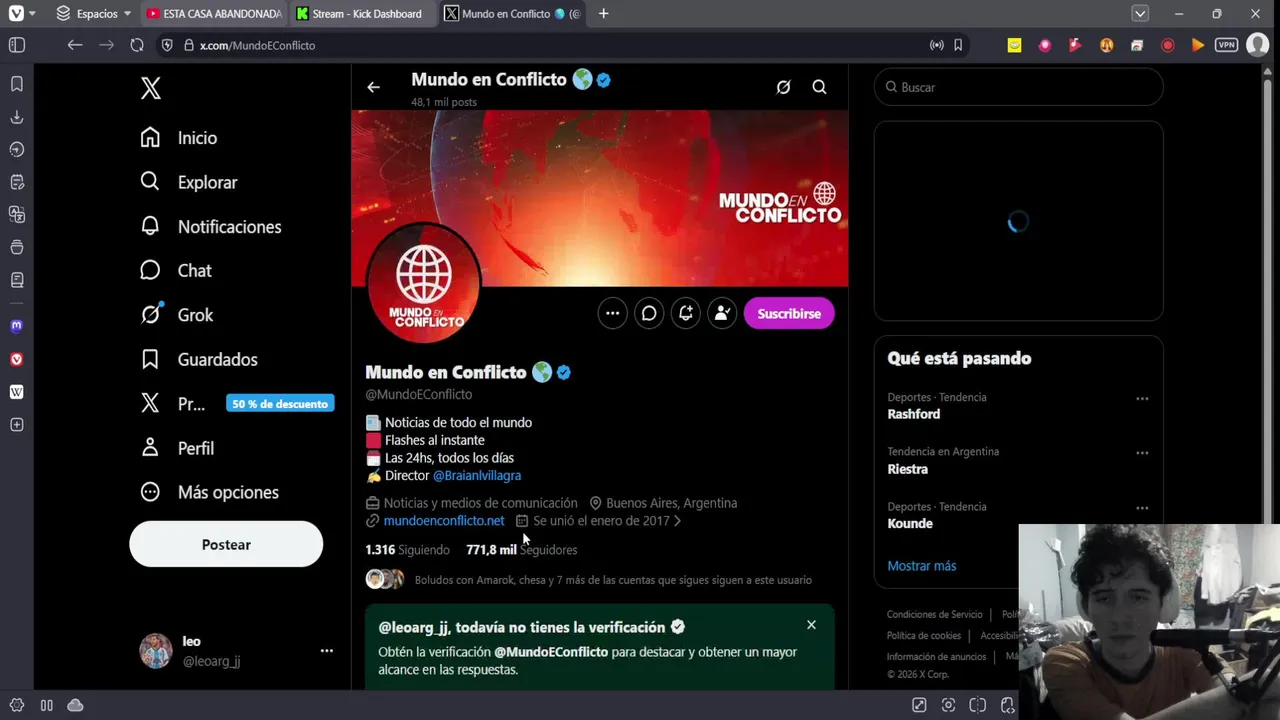
Task: Click the Postear button
Action: tap(226, 545)
